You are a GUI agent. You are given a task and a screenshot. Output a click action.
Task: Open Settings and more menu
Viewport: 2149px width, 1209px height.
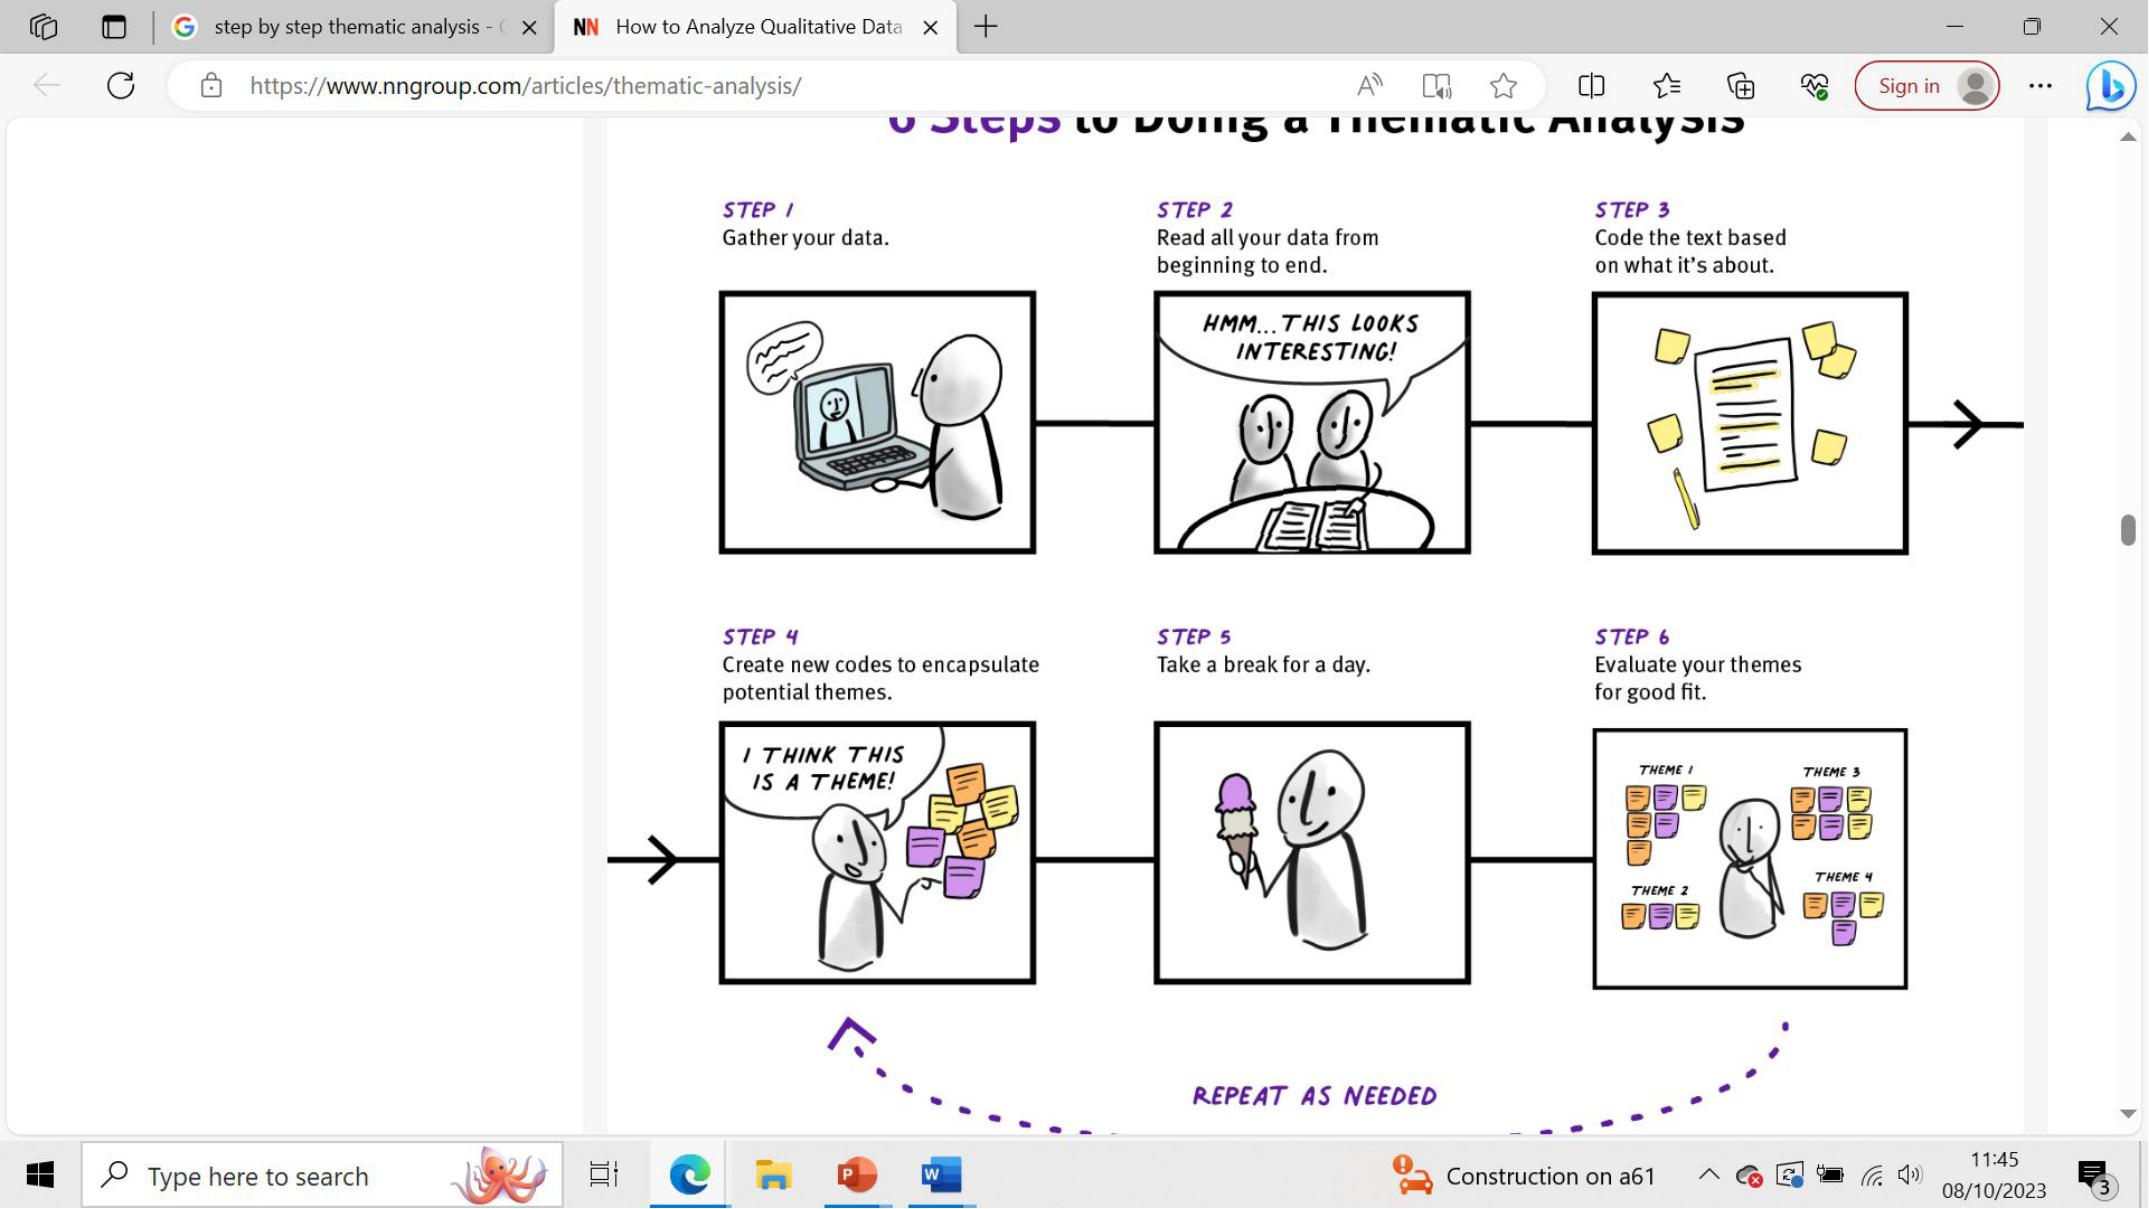(2040, 86)
